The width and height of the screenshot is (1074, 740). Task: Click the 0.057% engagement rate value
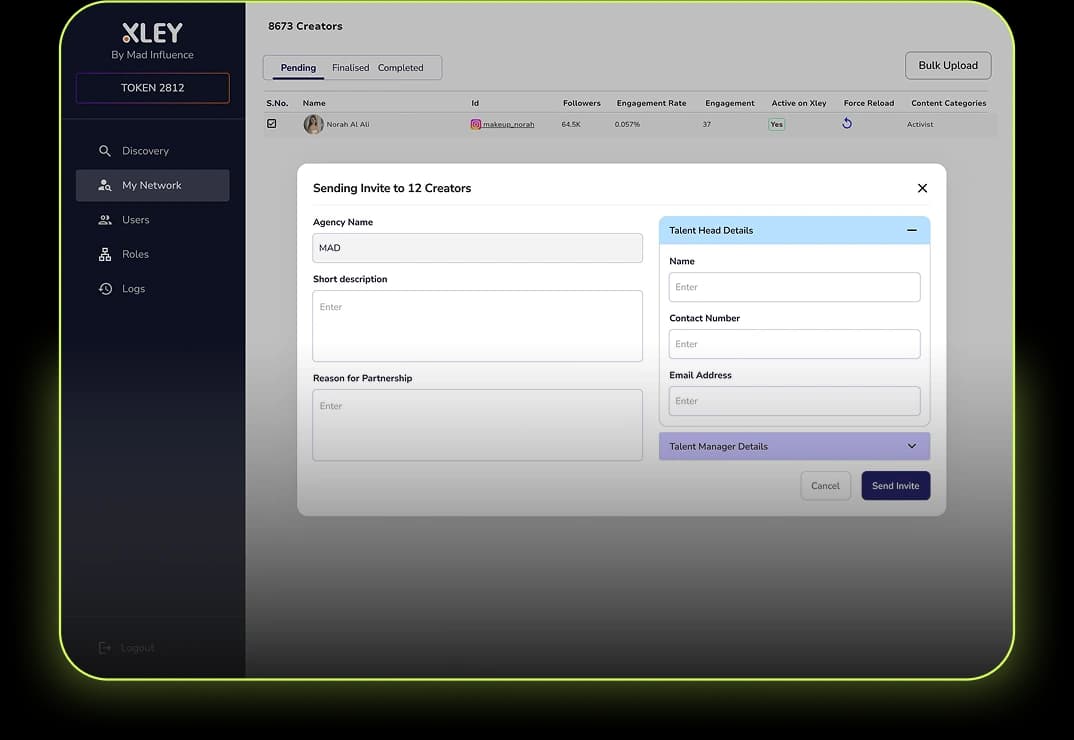tap(627, 124)
